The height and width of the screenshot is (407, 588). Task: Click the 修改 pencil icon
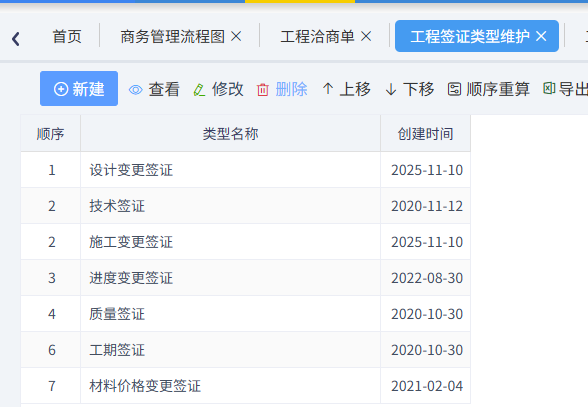click(199, 90)
